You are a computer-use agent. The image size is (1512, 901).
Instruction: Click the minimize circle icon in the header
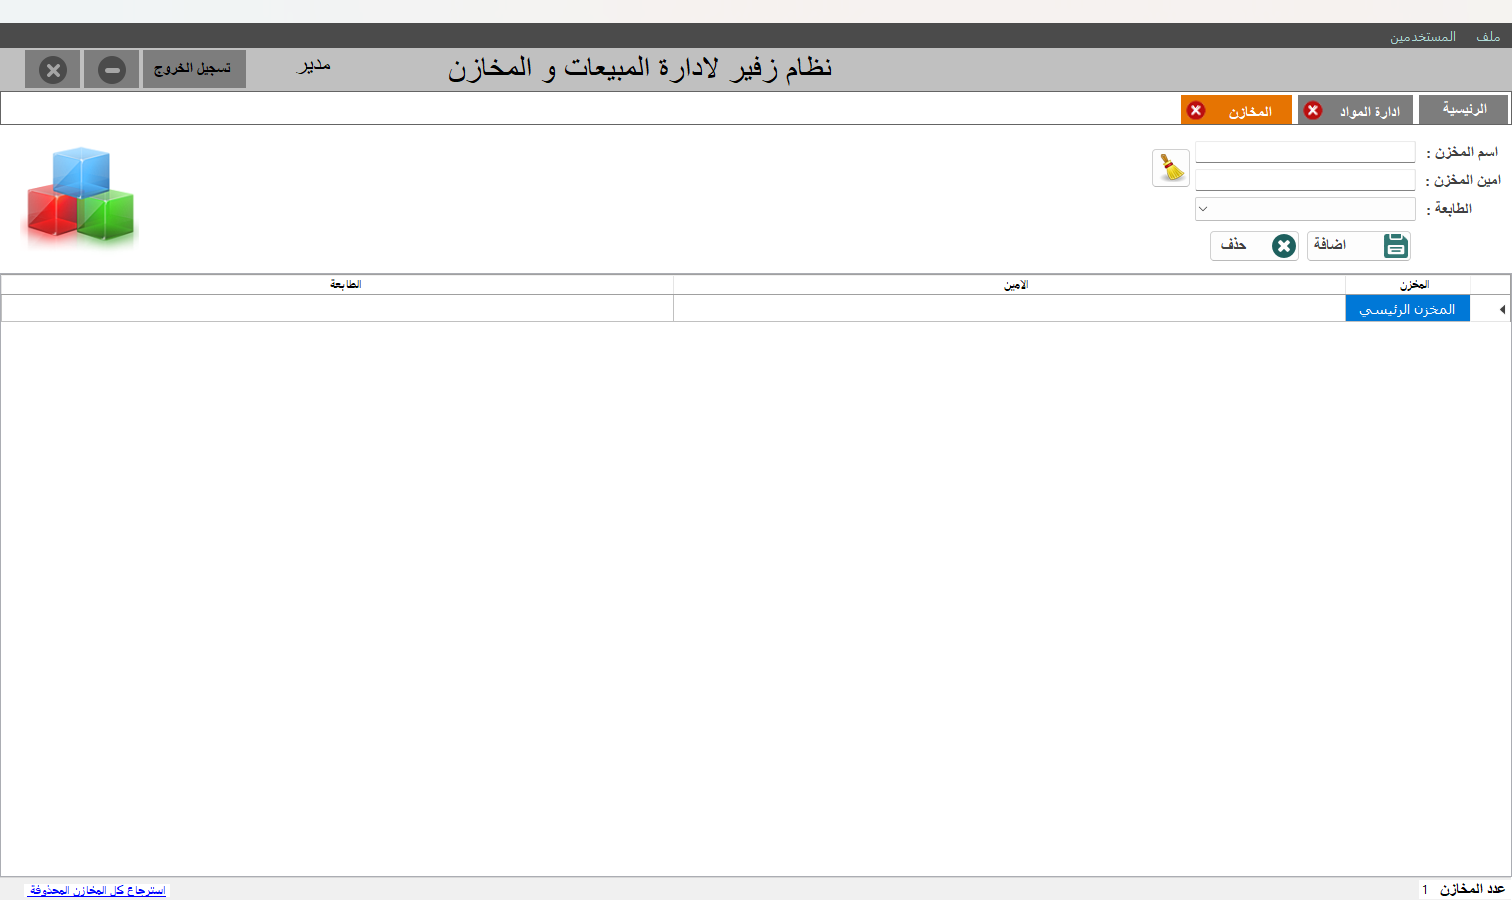coord(112,70)
